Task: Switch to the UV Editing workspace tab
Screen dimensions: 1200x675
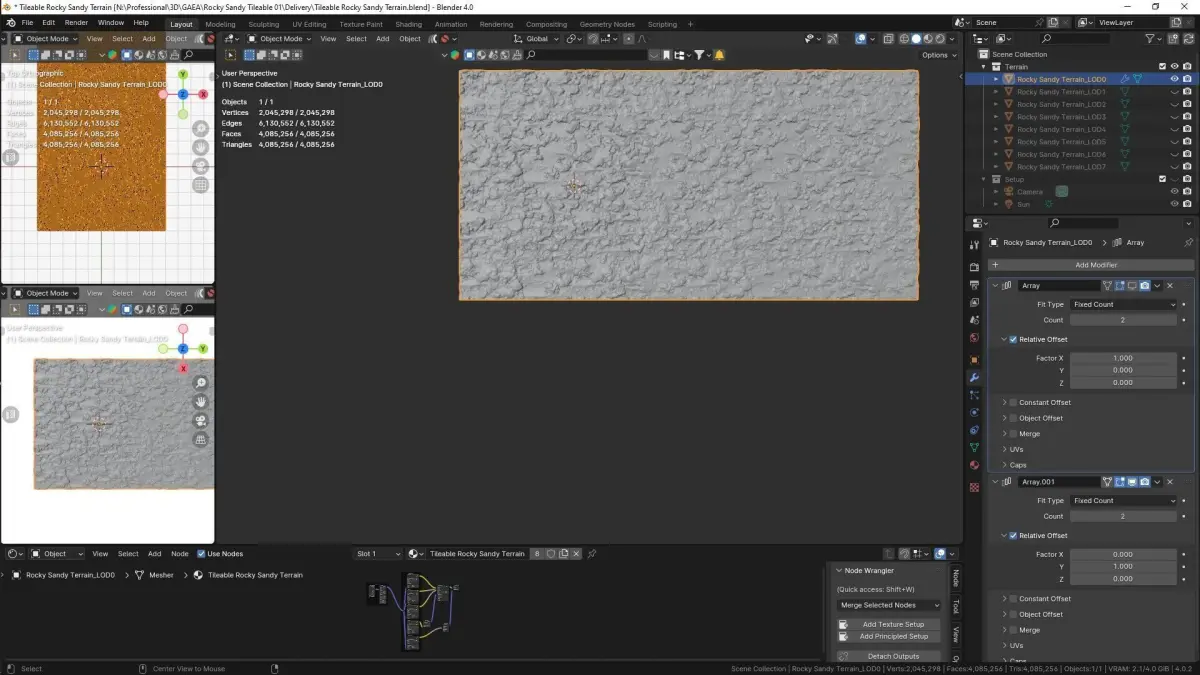Action: [309, 24]
